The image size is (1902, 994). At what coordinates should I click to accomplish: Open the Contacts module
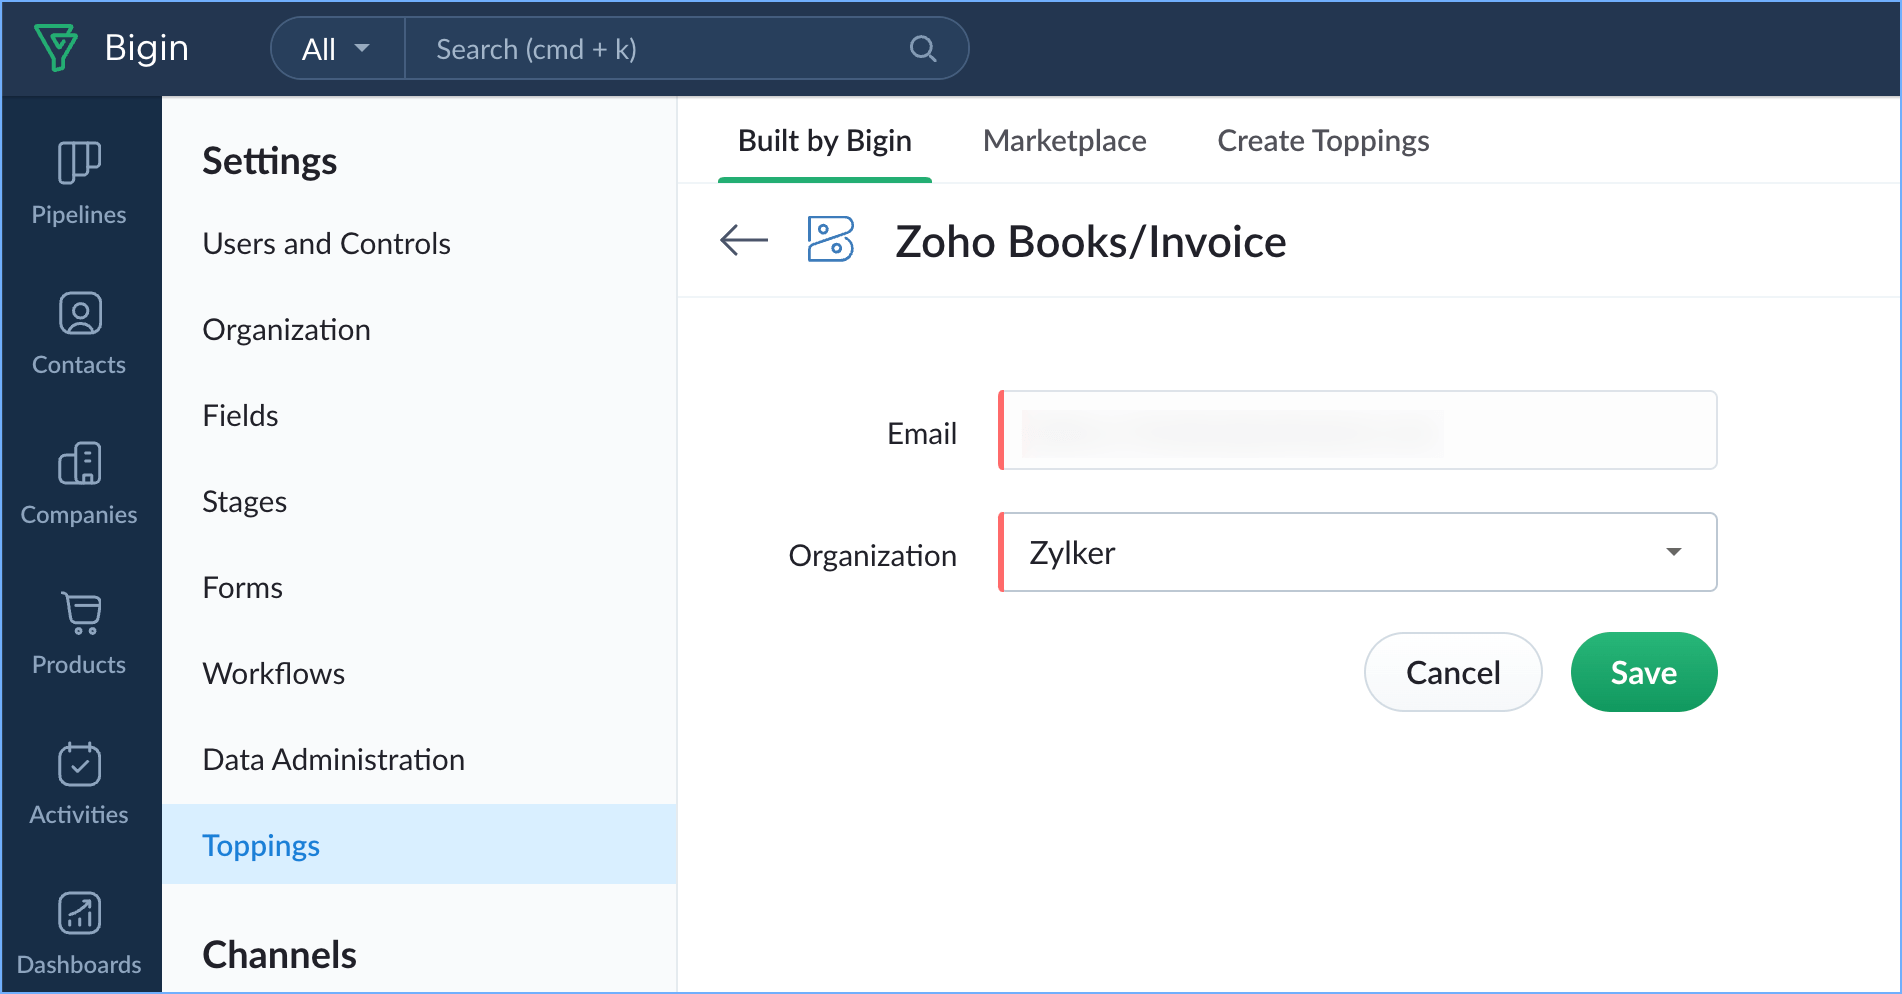pyautogui.click(x=79, y=333)
